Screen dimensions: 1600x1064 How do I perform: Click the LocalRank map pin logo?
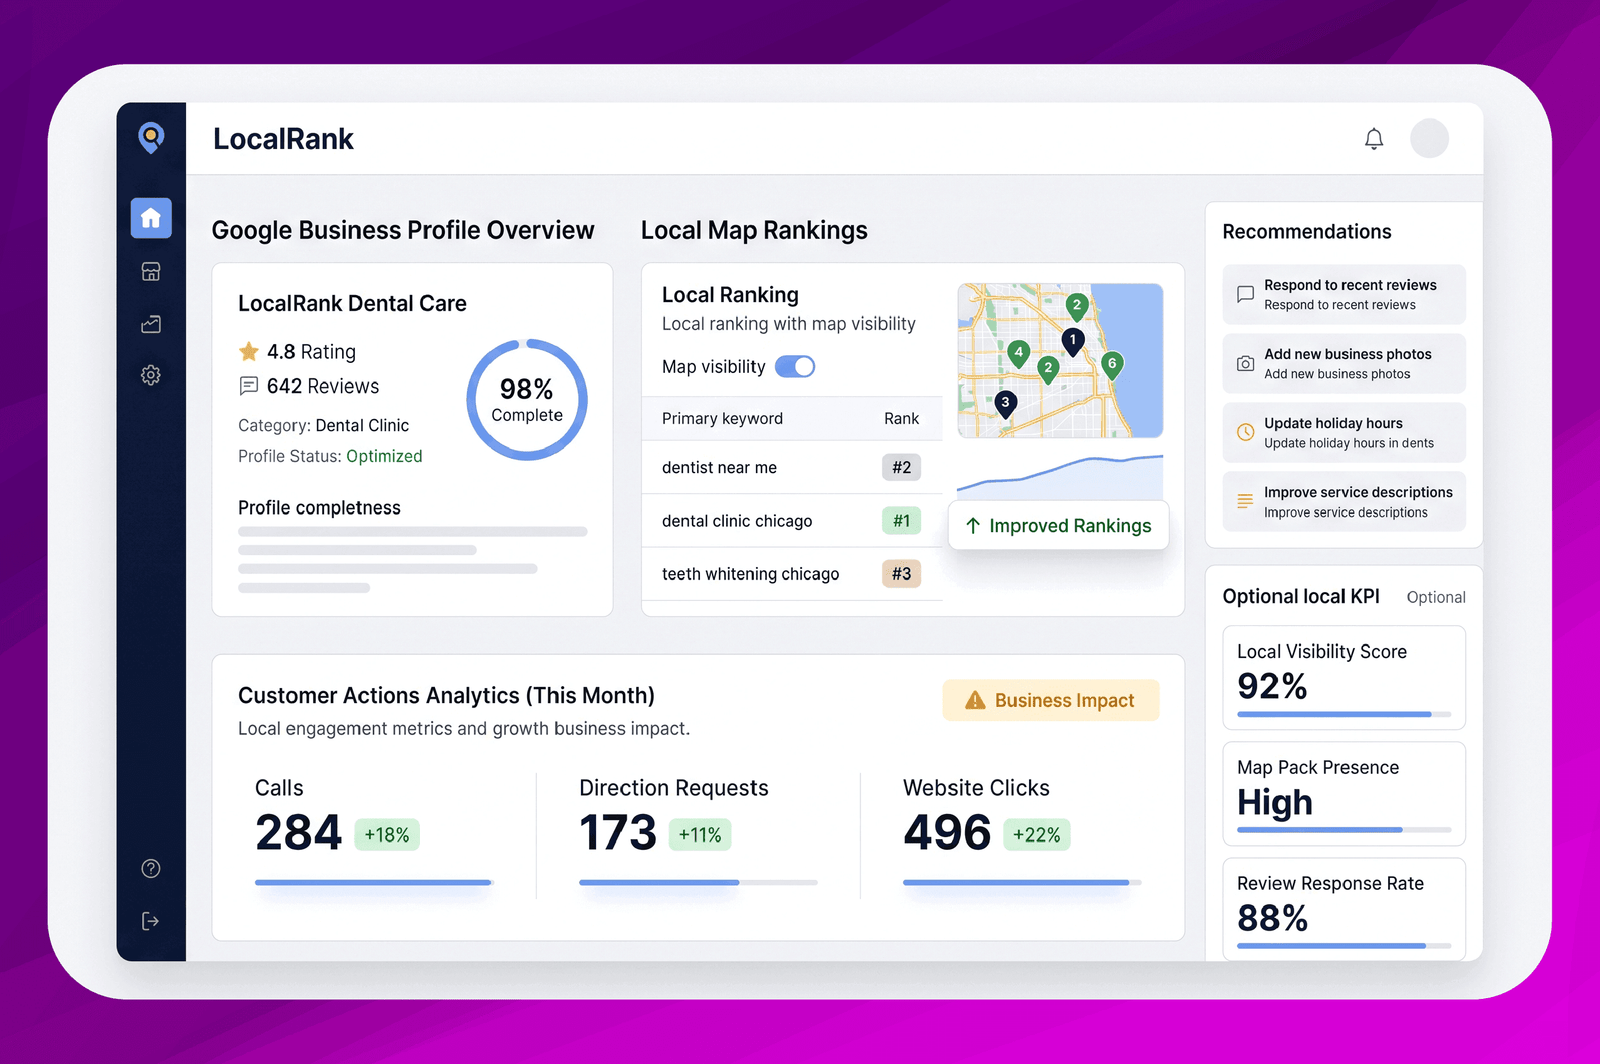click(x=151, y=137)
